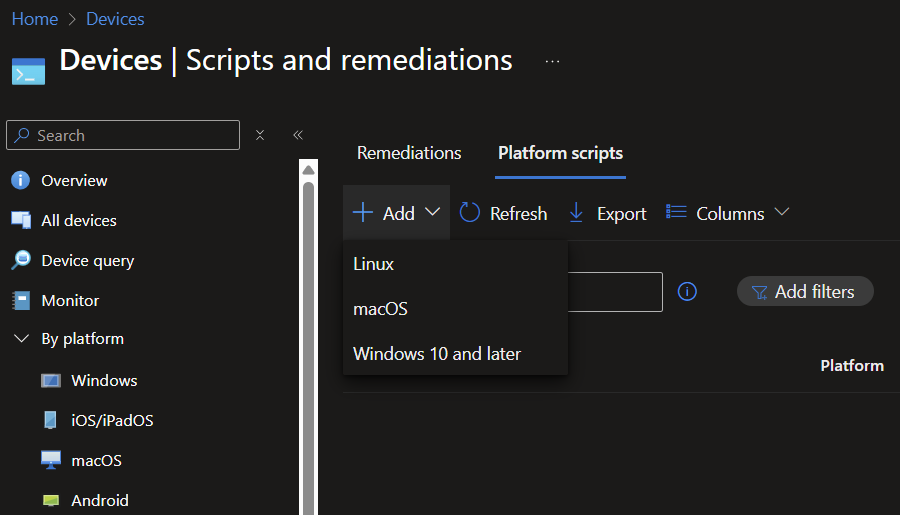Click the Overview info icon in sidebar

click(21, 181)
